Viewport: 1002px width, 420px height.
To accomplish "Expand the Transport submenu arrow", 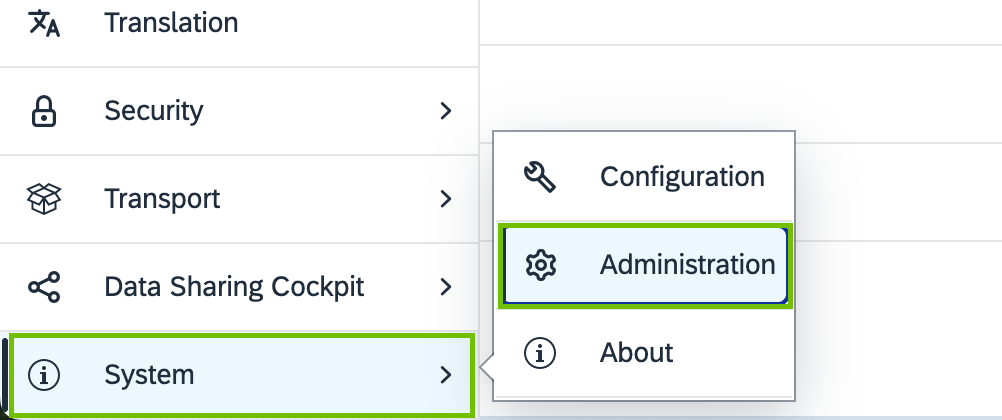I will 446,199.
